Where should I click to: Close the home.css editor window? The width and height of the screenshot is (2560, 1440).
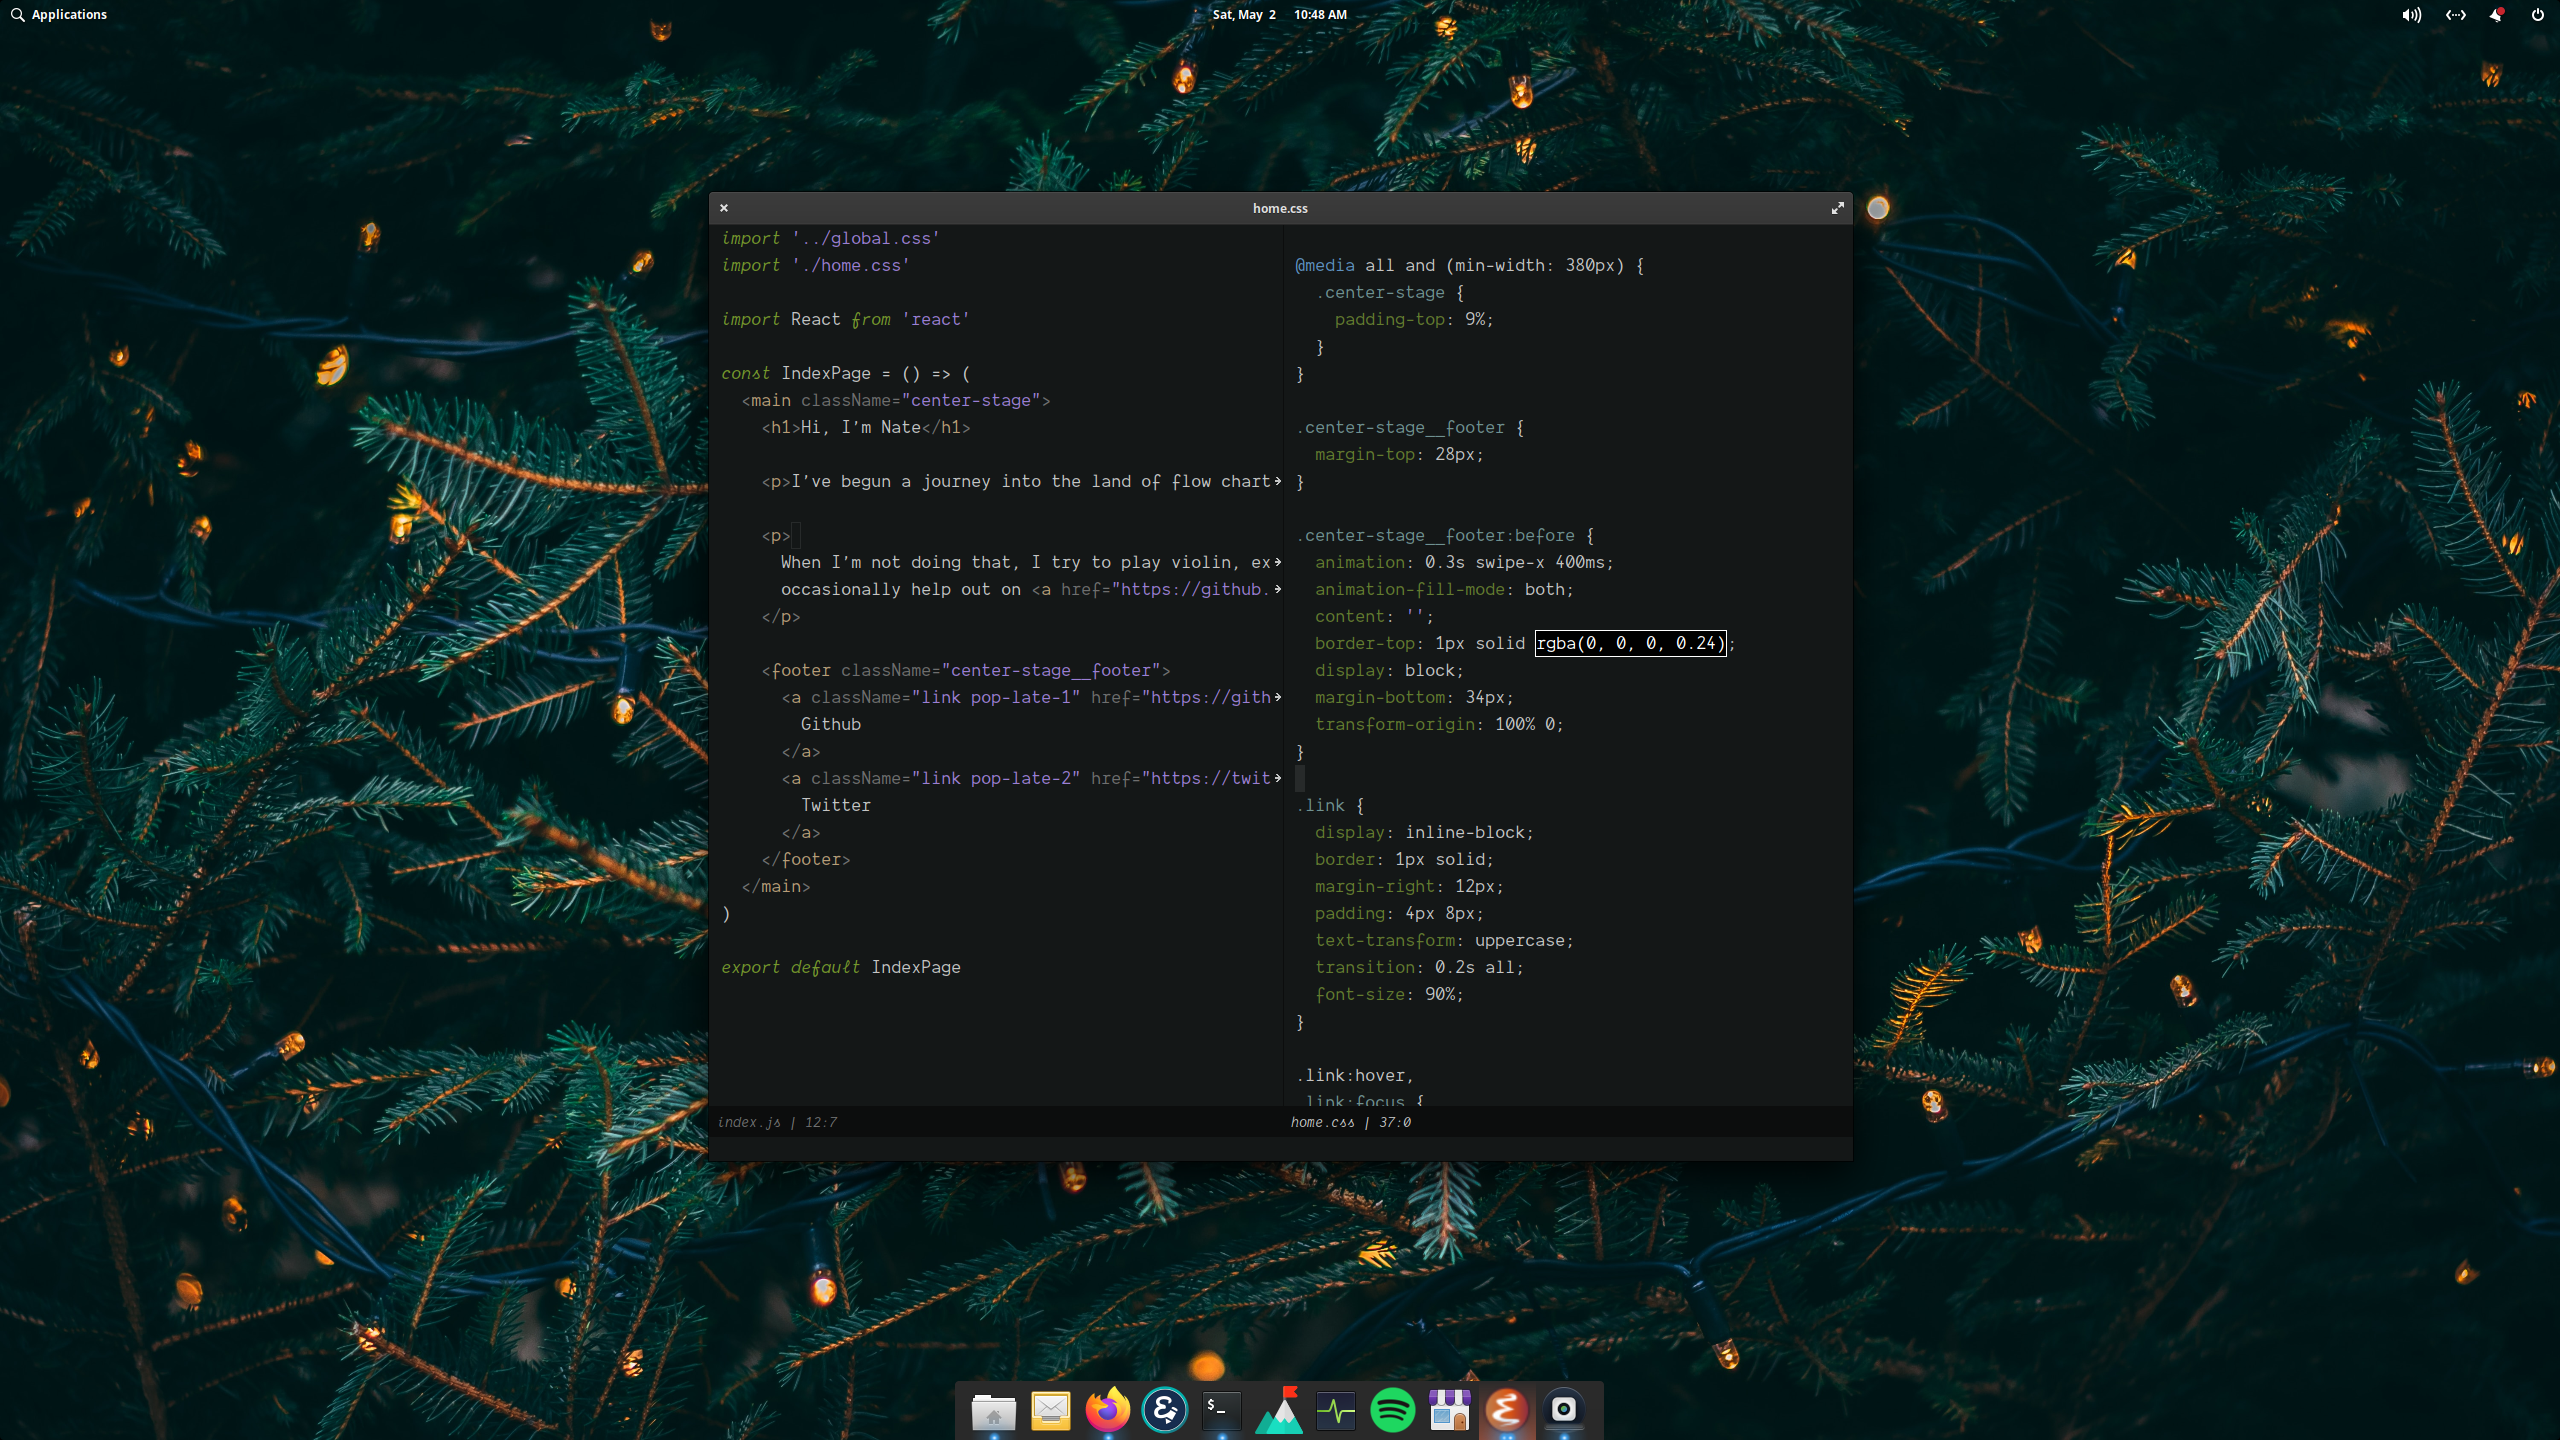724,208
